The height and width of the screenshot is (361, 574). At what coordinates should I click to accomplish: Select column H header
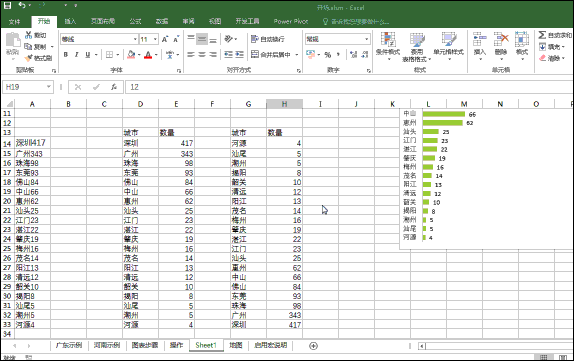point(284,104)
